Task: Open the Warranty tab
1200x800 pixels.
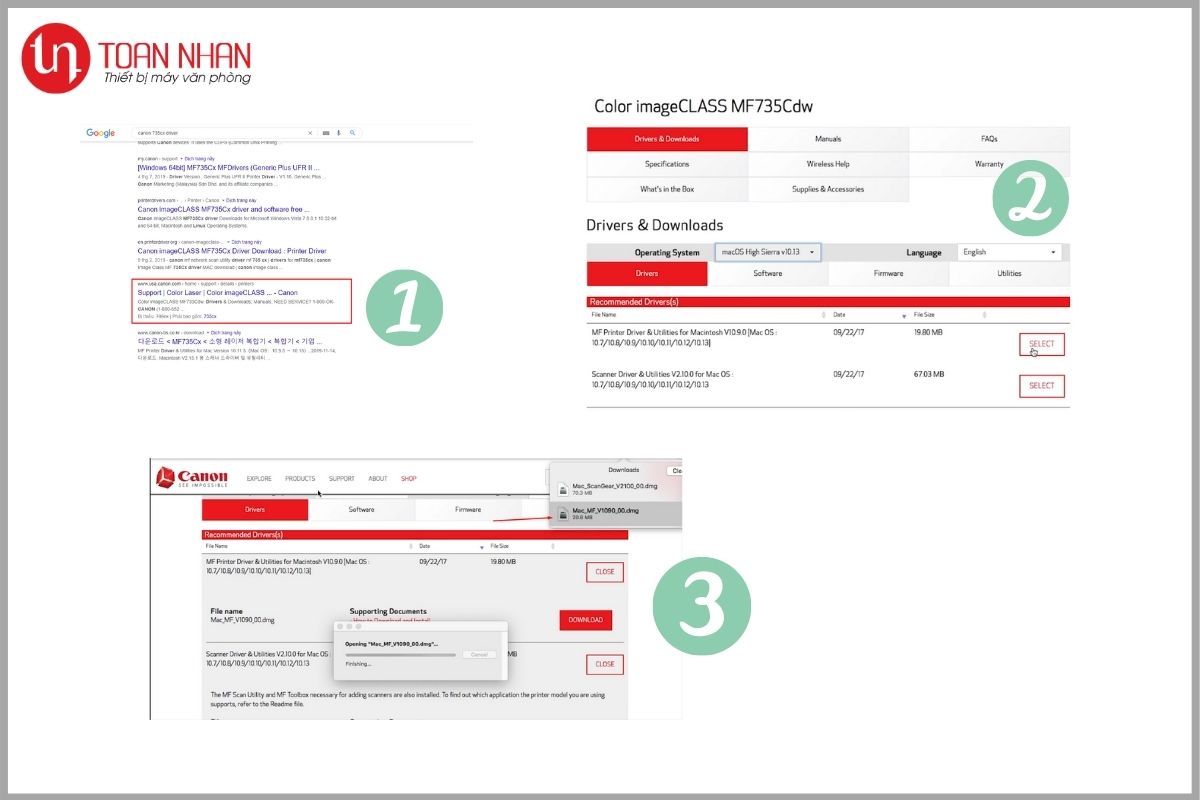Action: pyautogui.click(x=989, y=164)
